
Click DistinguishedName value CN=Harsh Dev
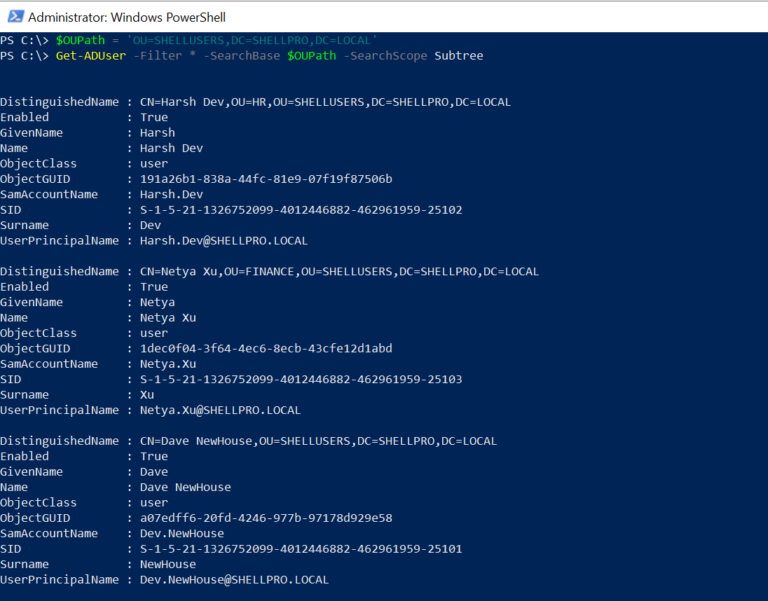[325, 102]
